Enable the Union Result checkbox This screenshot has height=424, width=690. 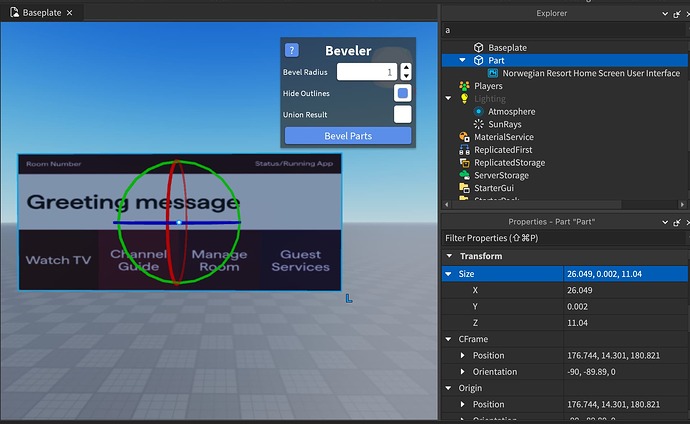coord(402,114)
